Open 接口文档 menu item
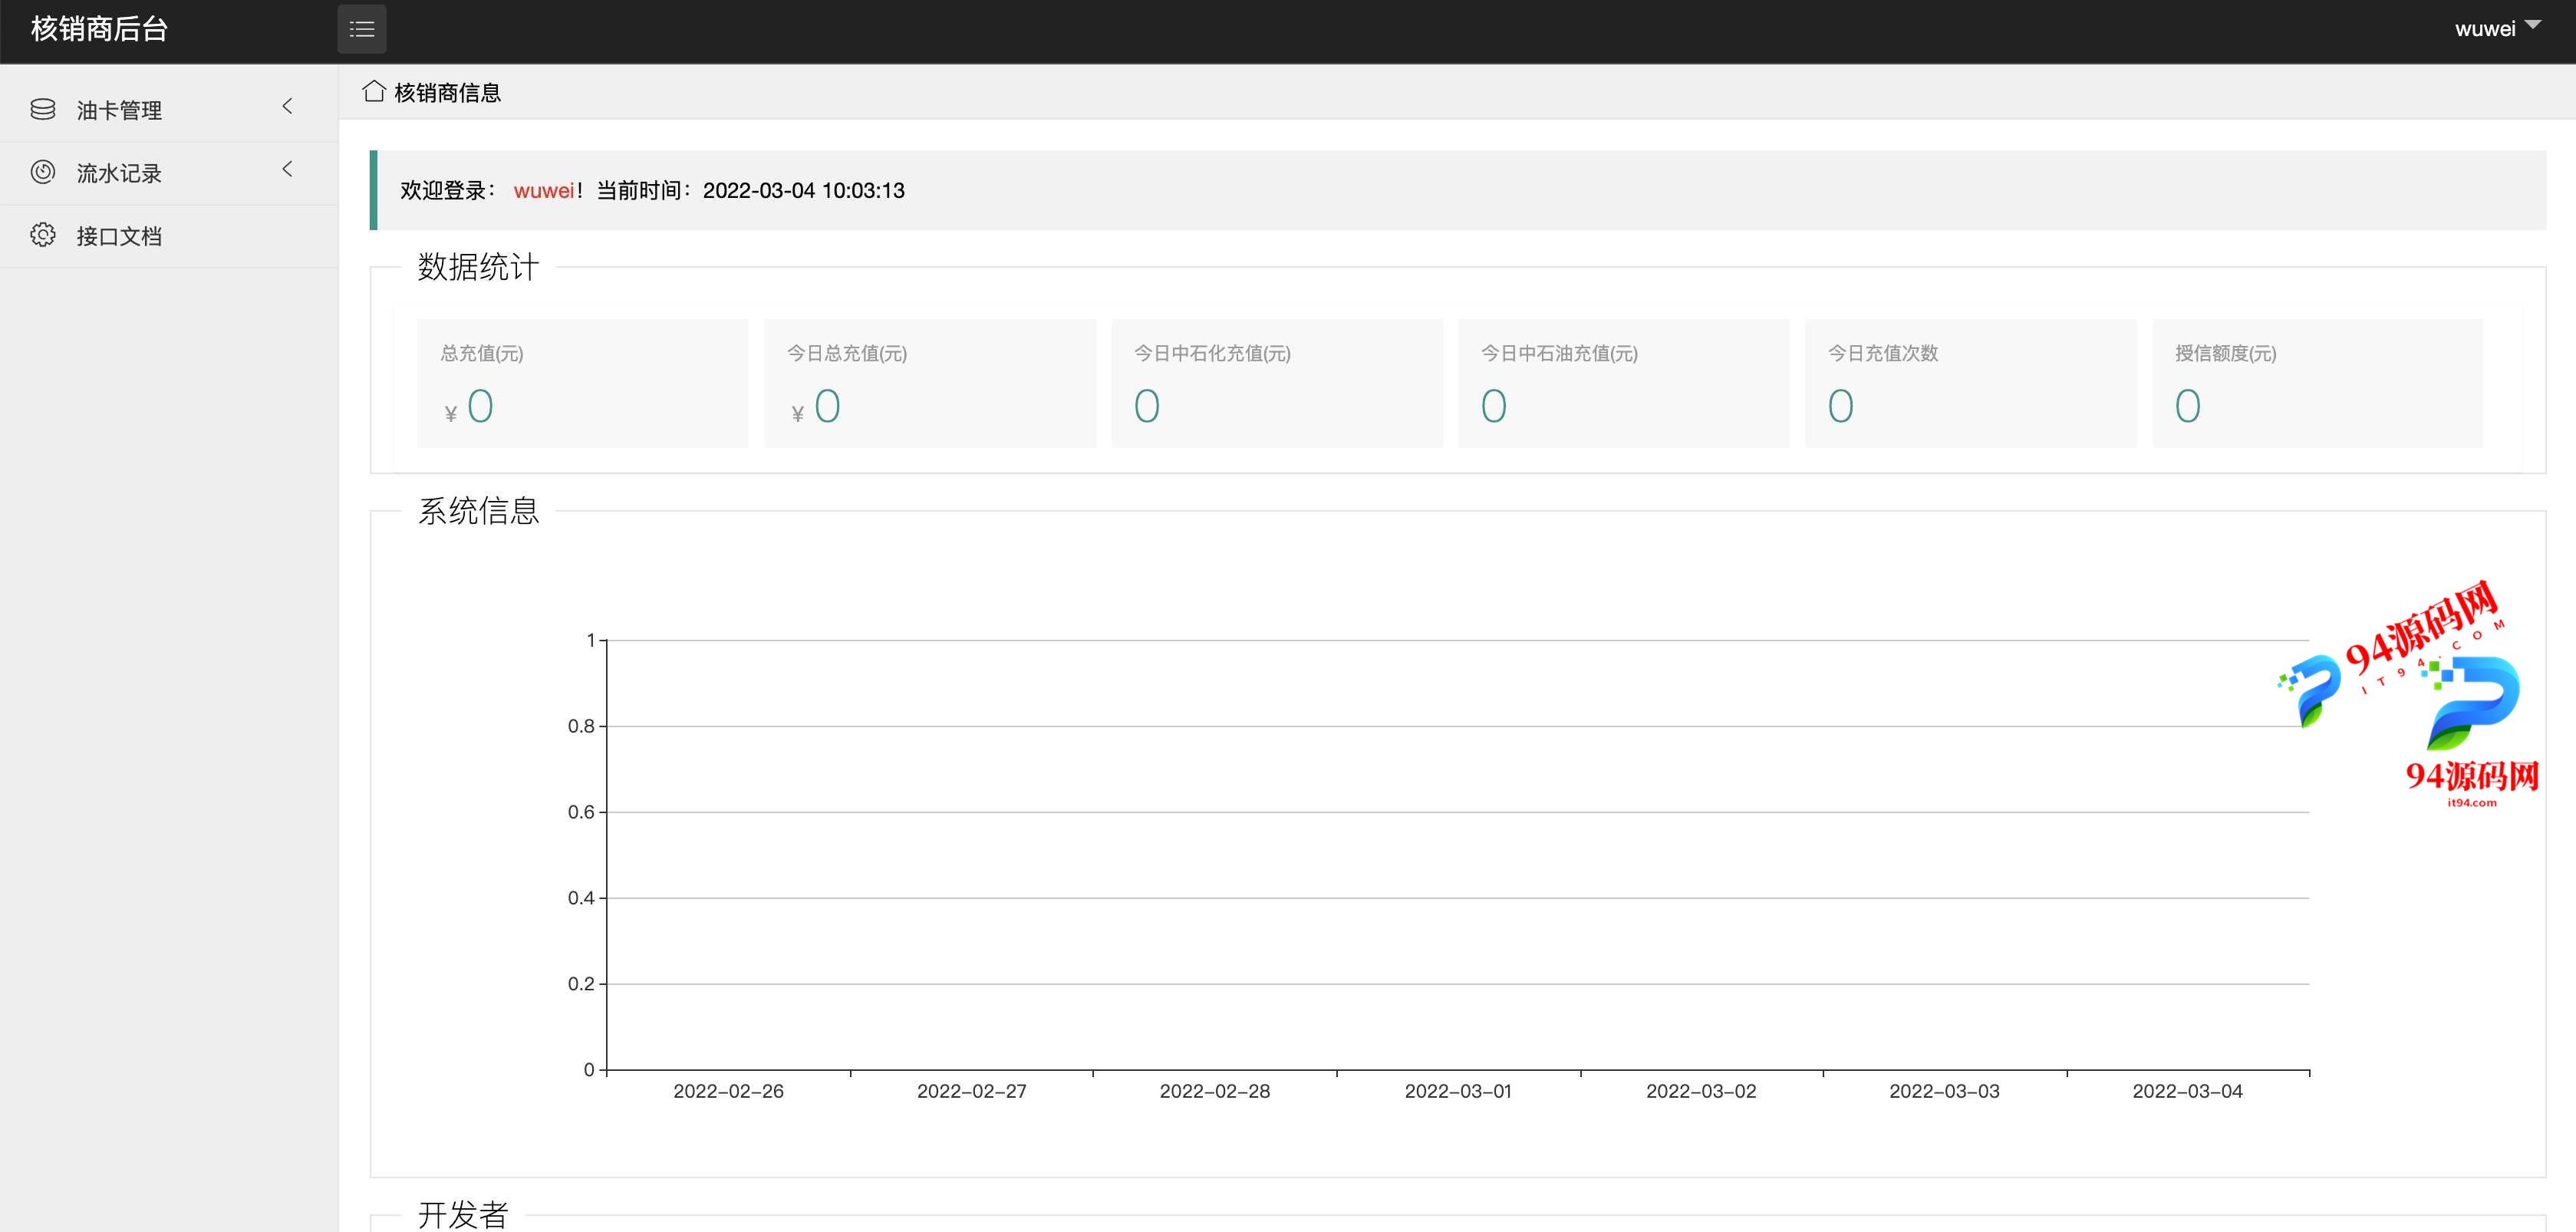This screenshot has width=2576, height=1232. point(168,236)
